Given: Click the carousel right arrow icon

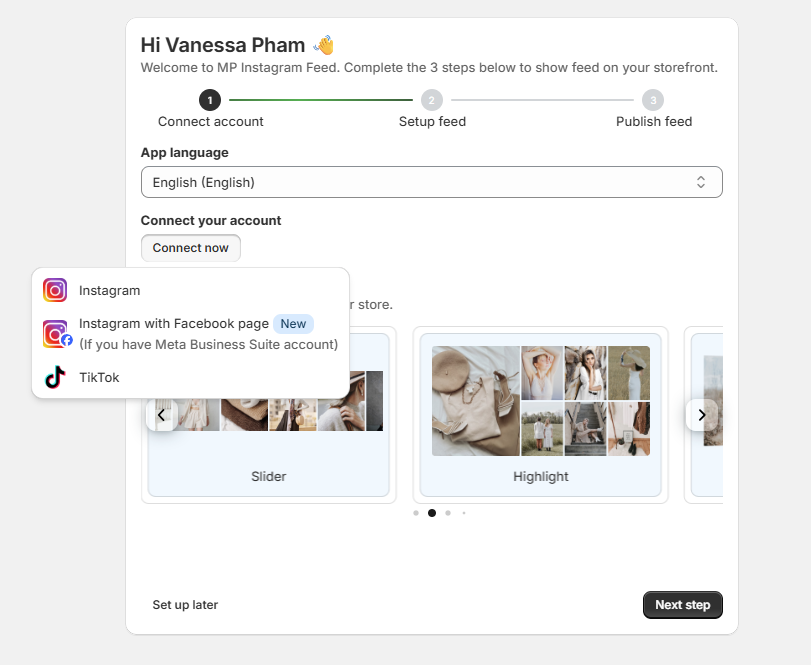Looking at the screenshot, I should point(702,415).
